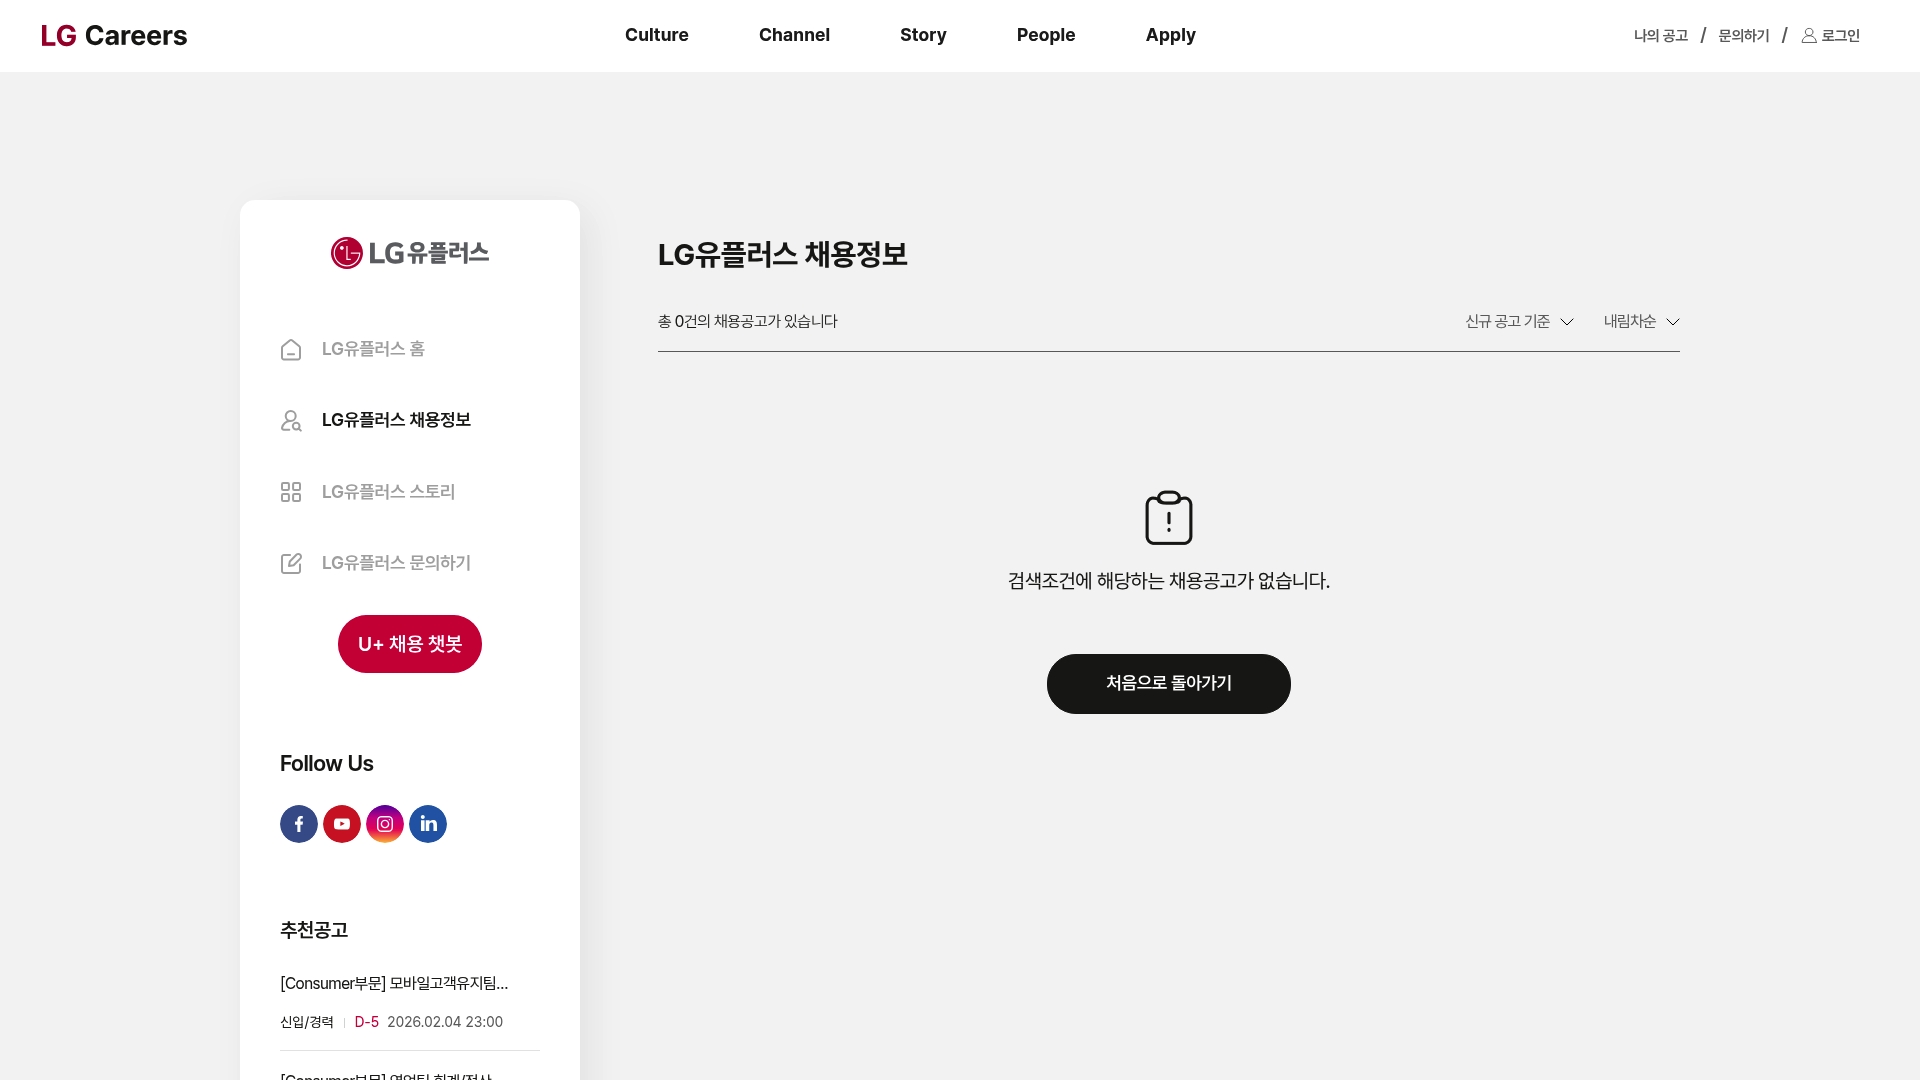Select the home icon for LG유플러스 홈

point(291,350)
